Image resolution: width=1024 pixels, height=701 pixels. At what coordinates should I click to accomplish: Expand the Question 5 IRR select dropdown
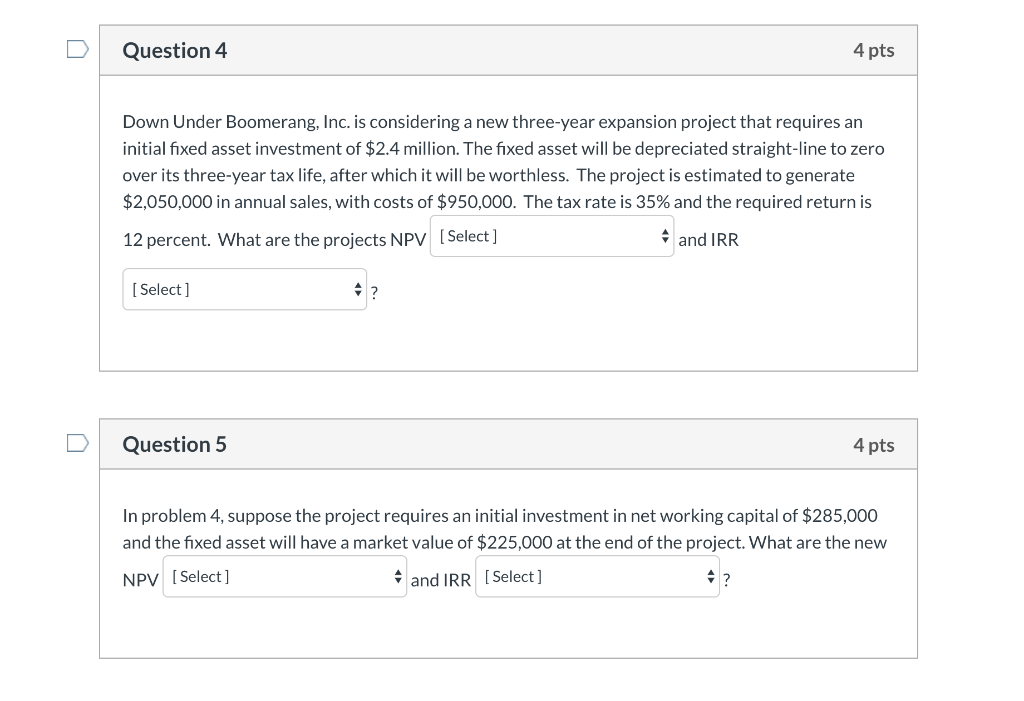click(x=597, y=577)
